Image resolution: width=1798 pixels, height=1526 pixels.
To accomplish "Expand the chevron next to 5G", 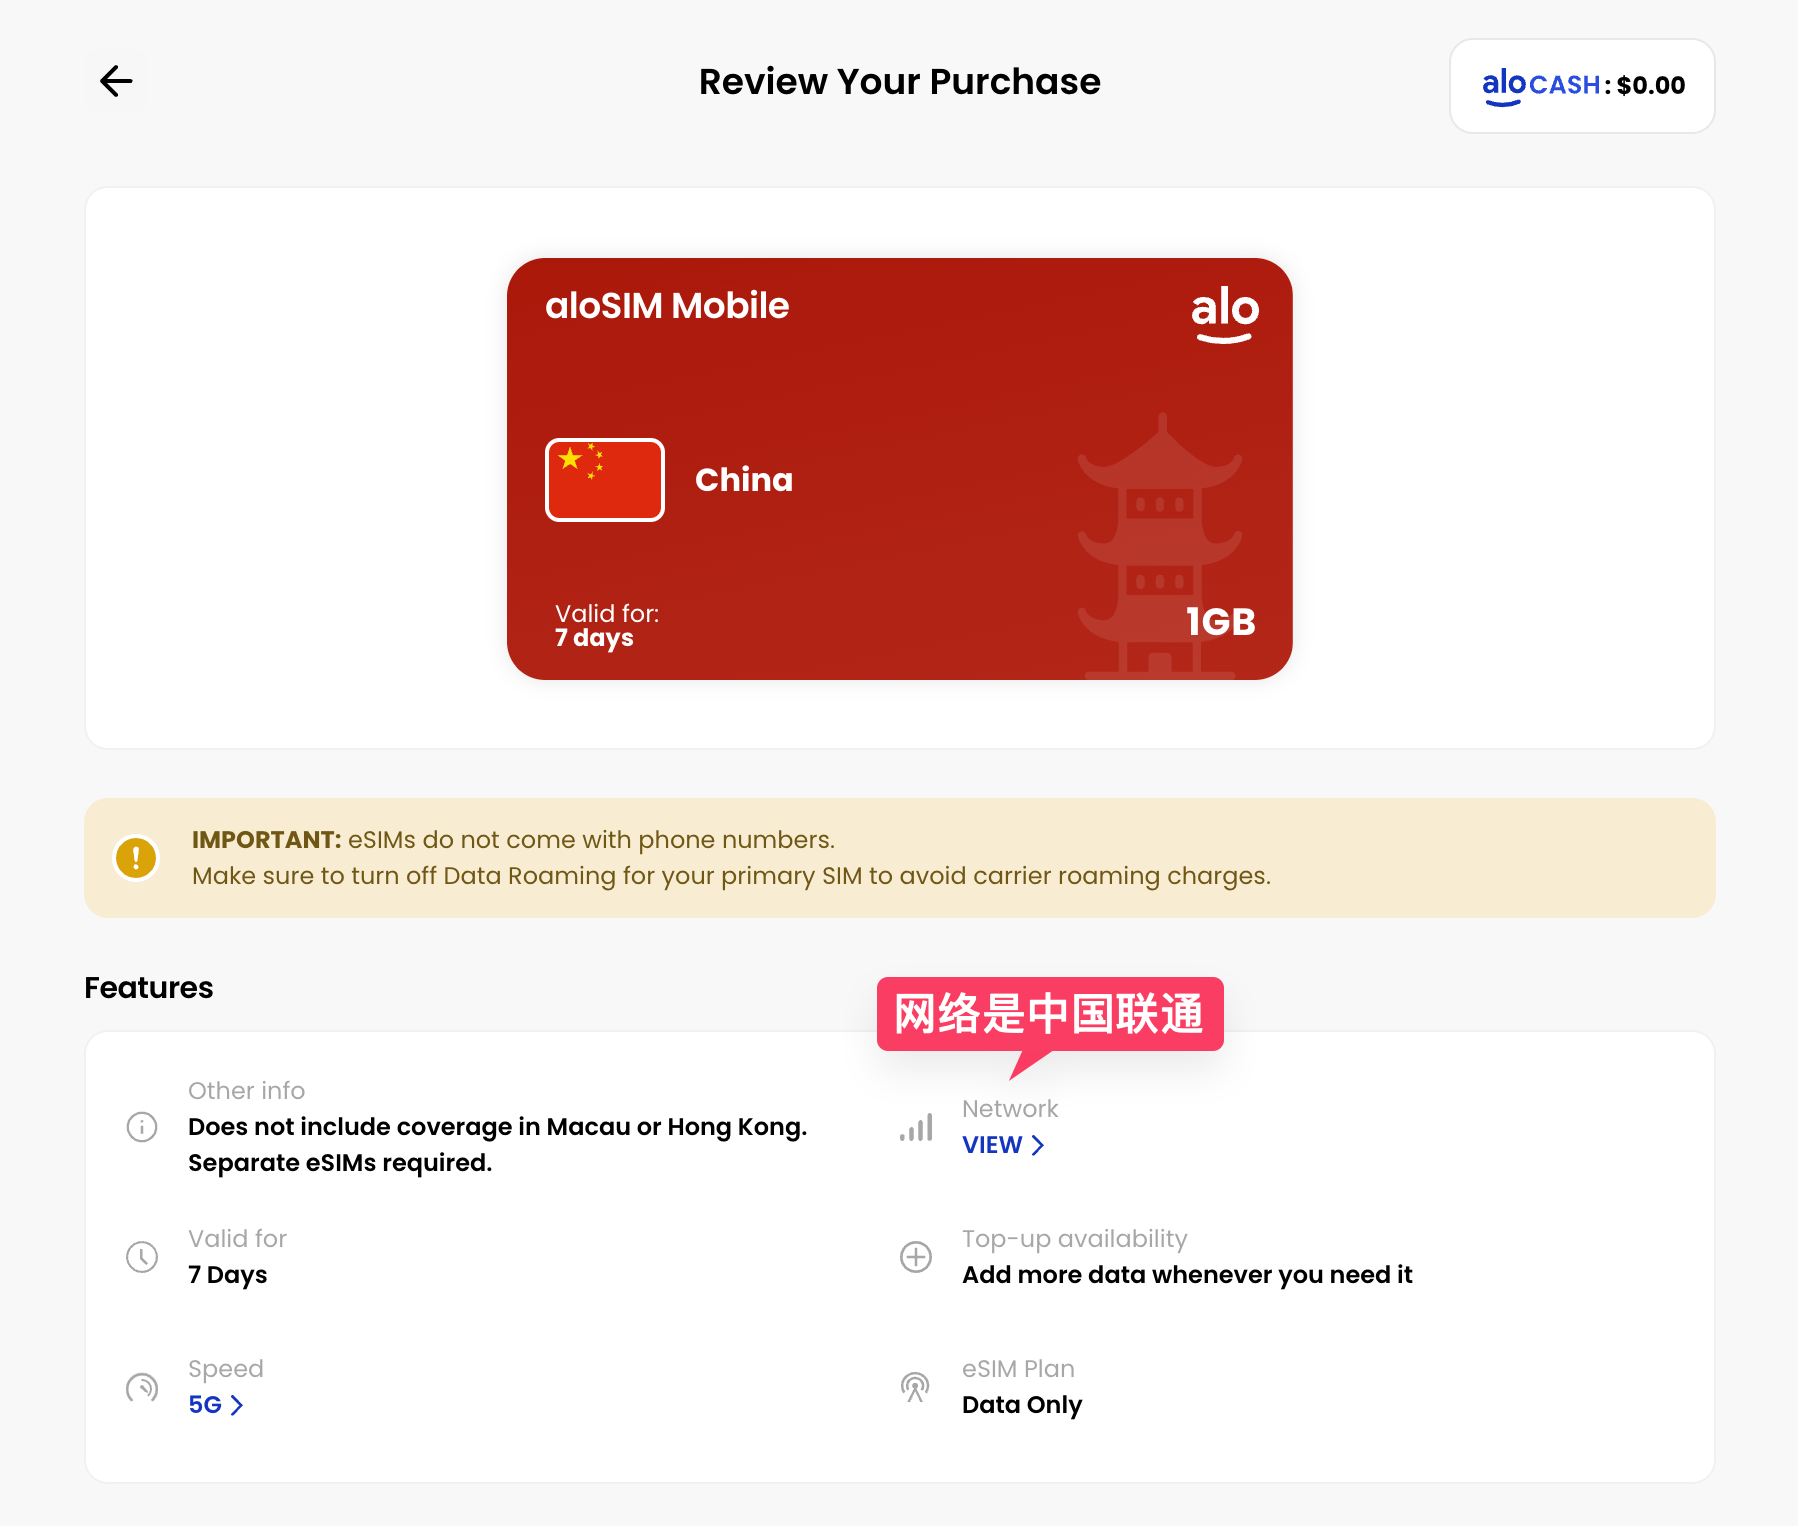I will pos(237,1406).
